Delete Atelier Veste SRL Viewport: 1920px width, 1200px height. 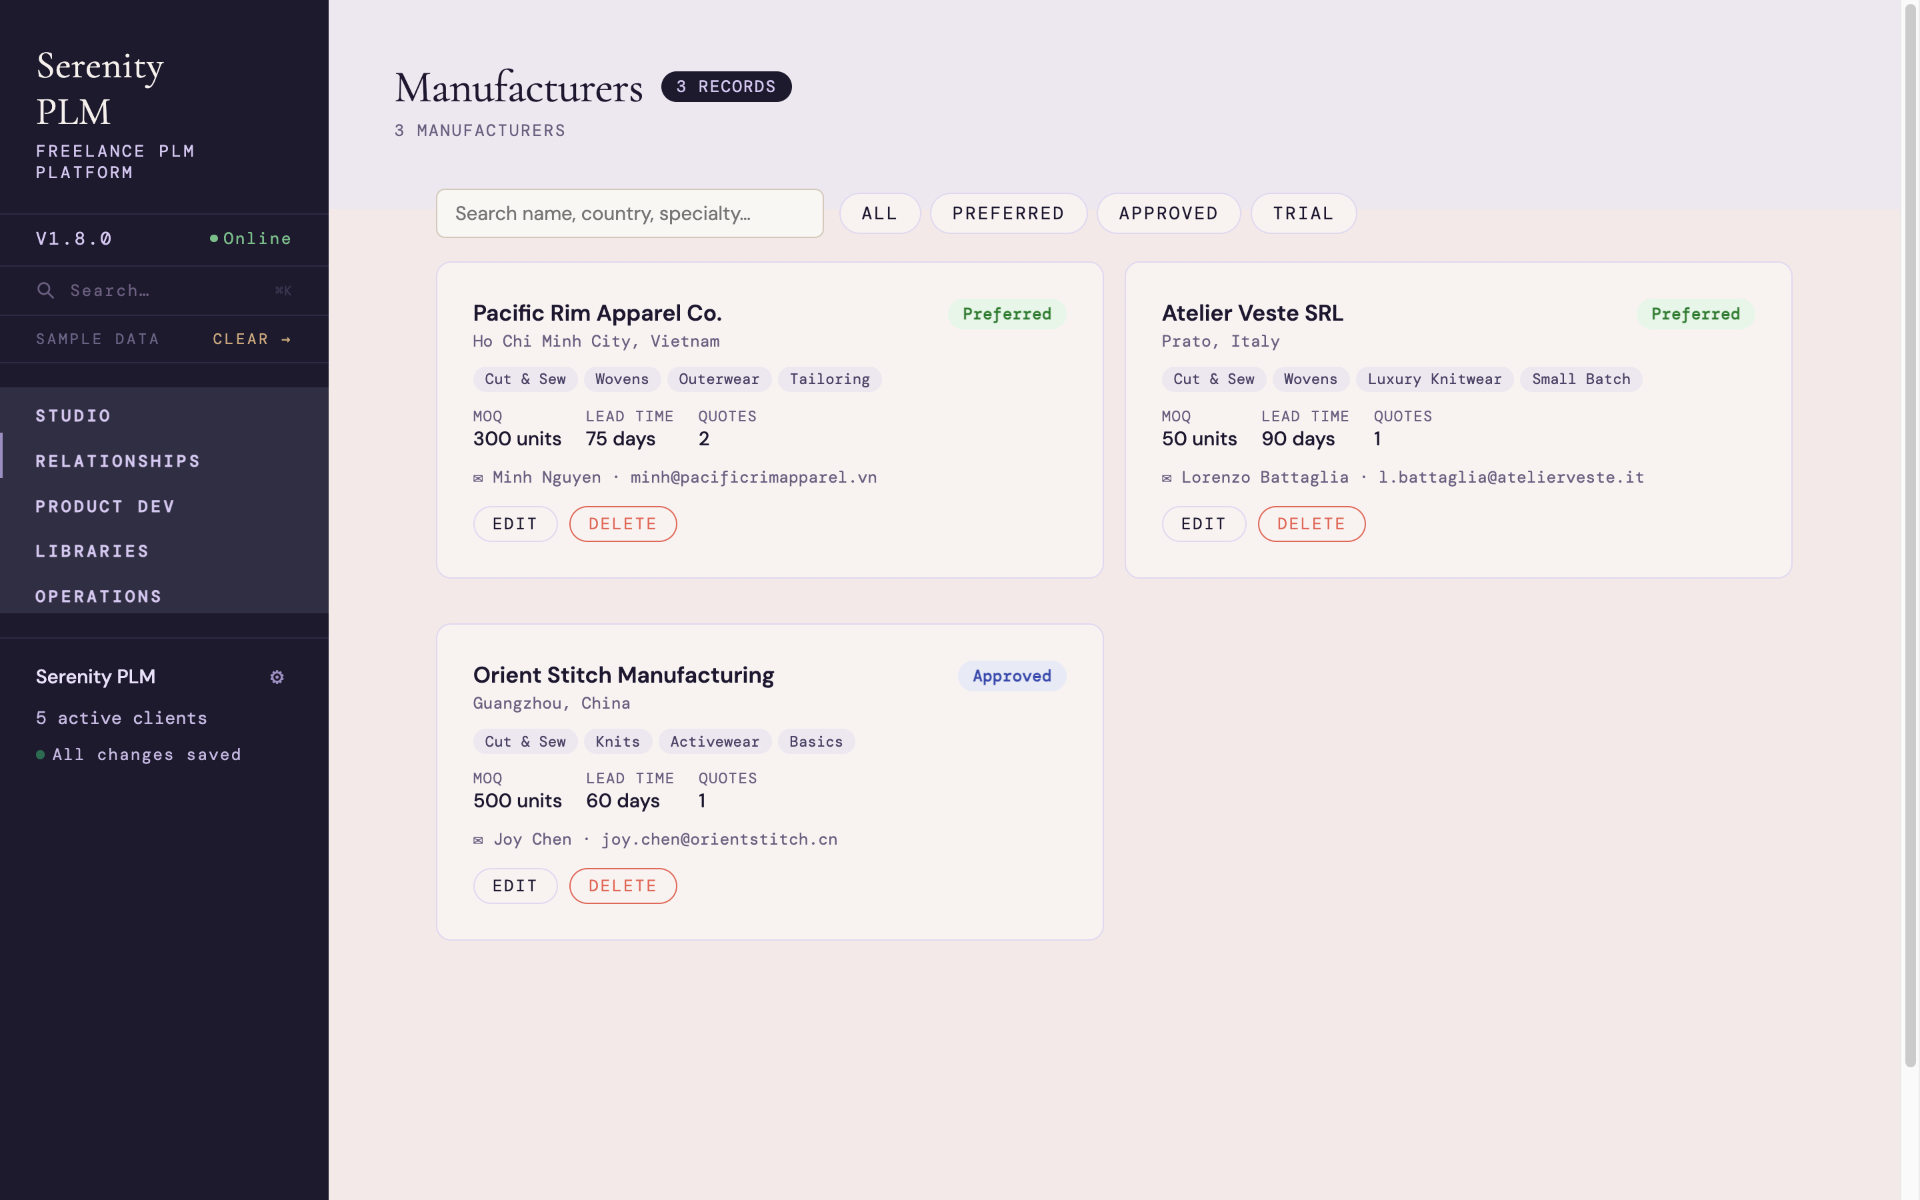1311,524
